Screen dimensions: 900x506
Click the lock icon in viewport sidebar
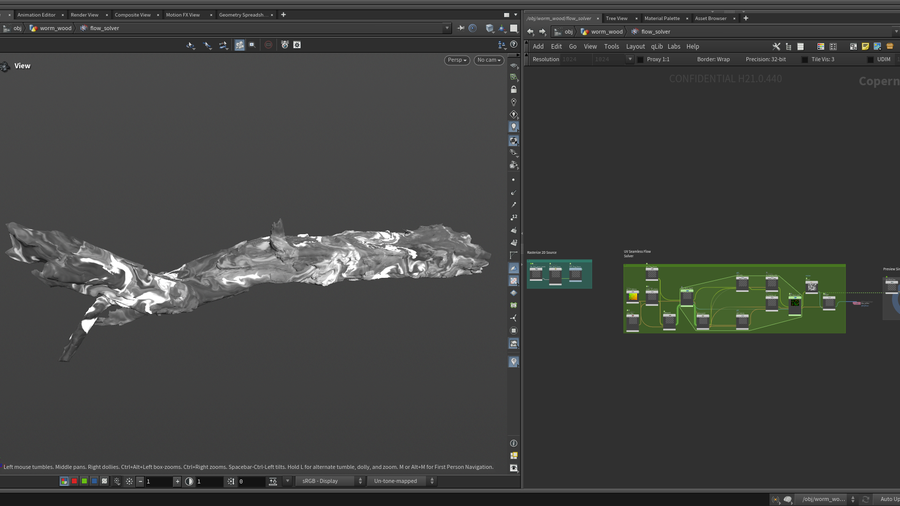[x=514, y=90]
